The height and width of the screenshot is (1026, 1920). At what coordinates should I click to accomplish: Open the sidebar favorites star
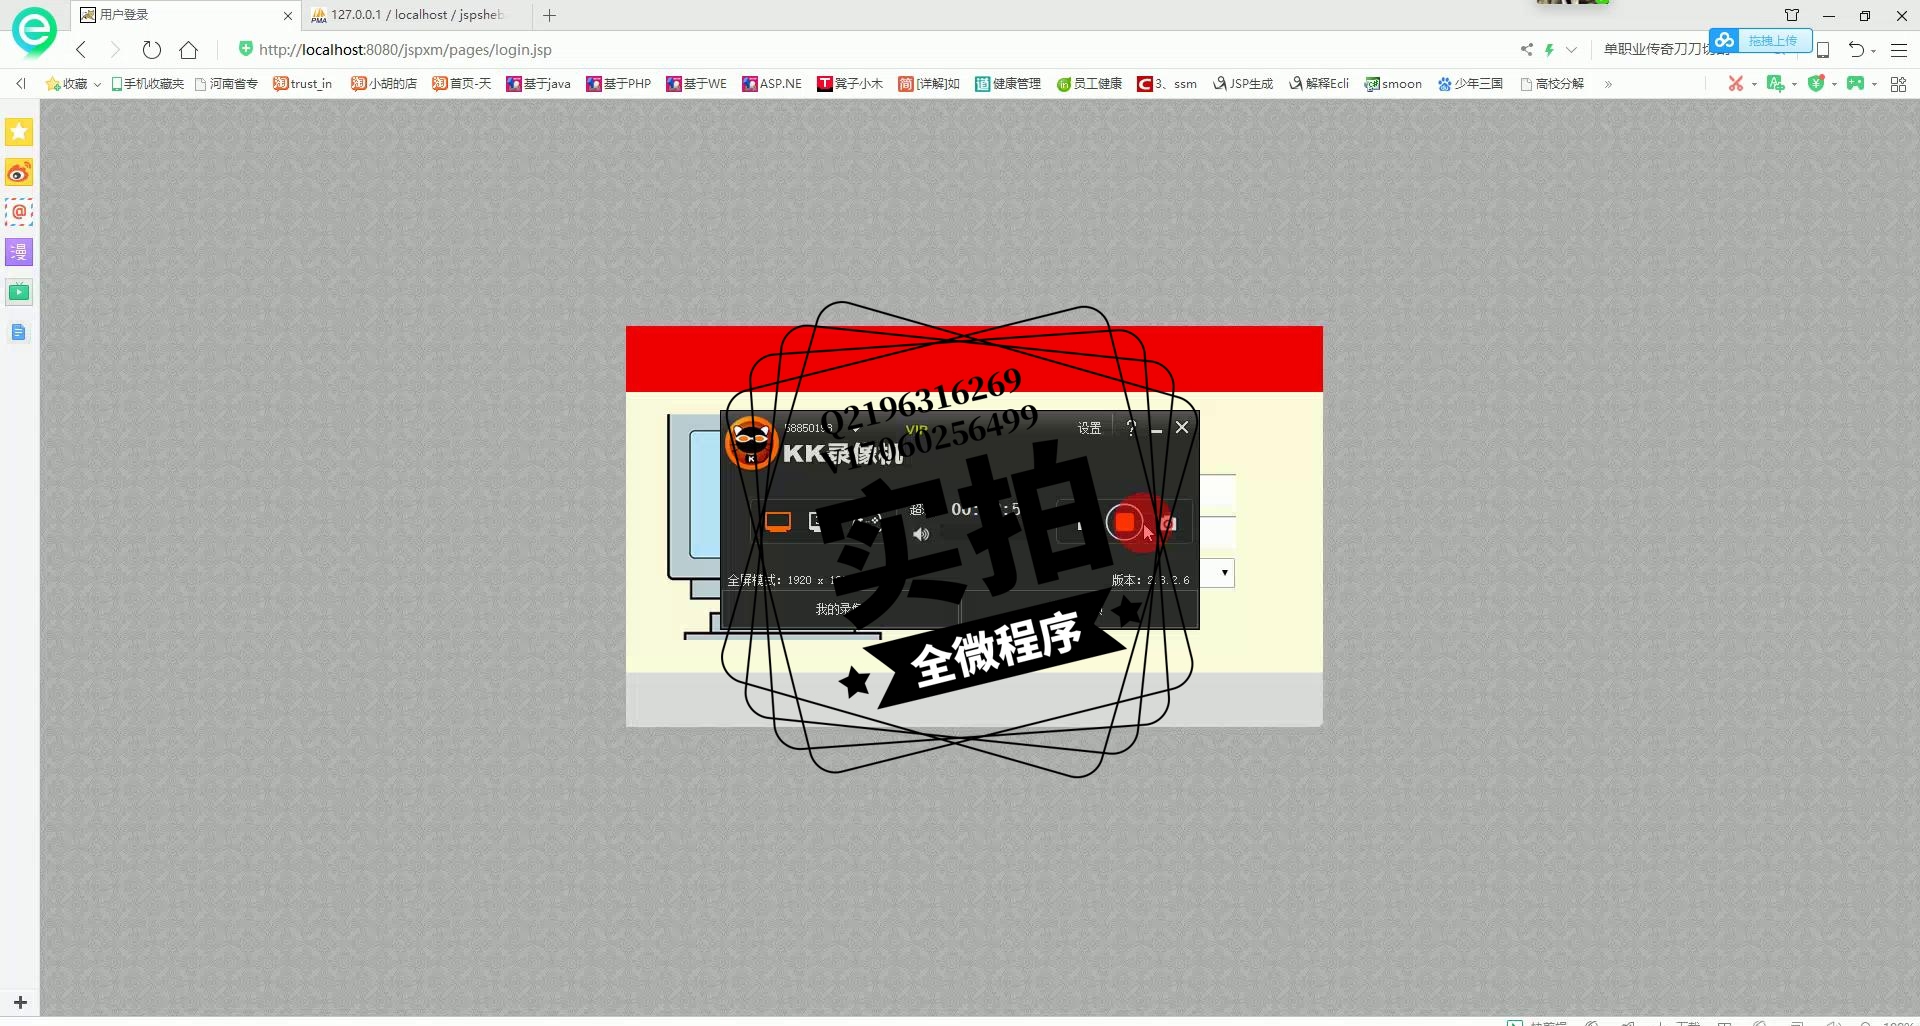click(x=19, y=132)
